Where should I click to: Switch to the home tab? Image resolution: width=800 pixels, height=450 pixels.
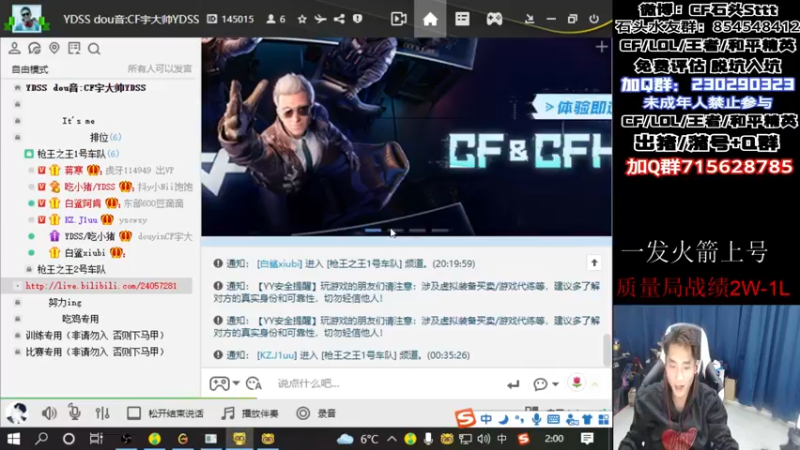[x=430, y=19]
